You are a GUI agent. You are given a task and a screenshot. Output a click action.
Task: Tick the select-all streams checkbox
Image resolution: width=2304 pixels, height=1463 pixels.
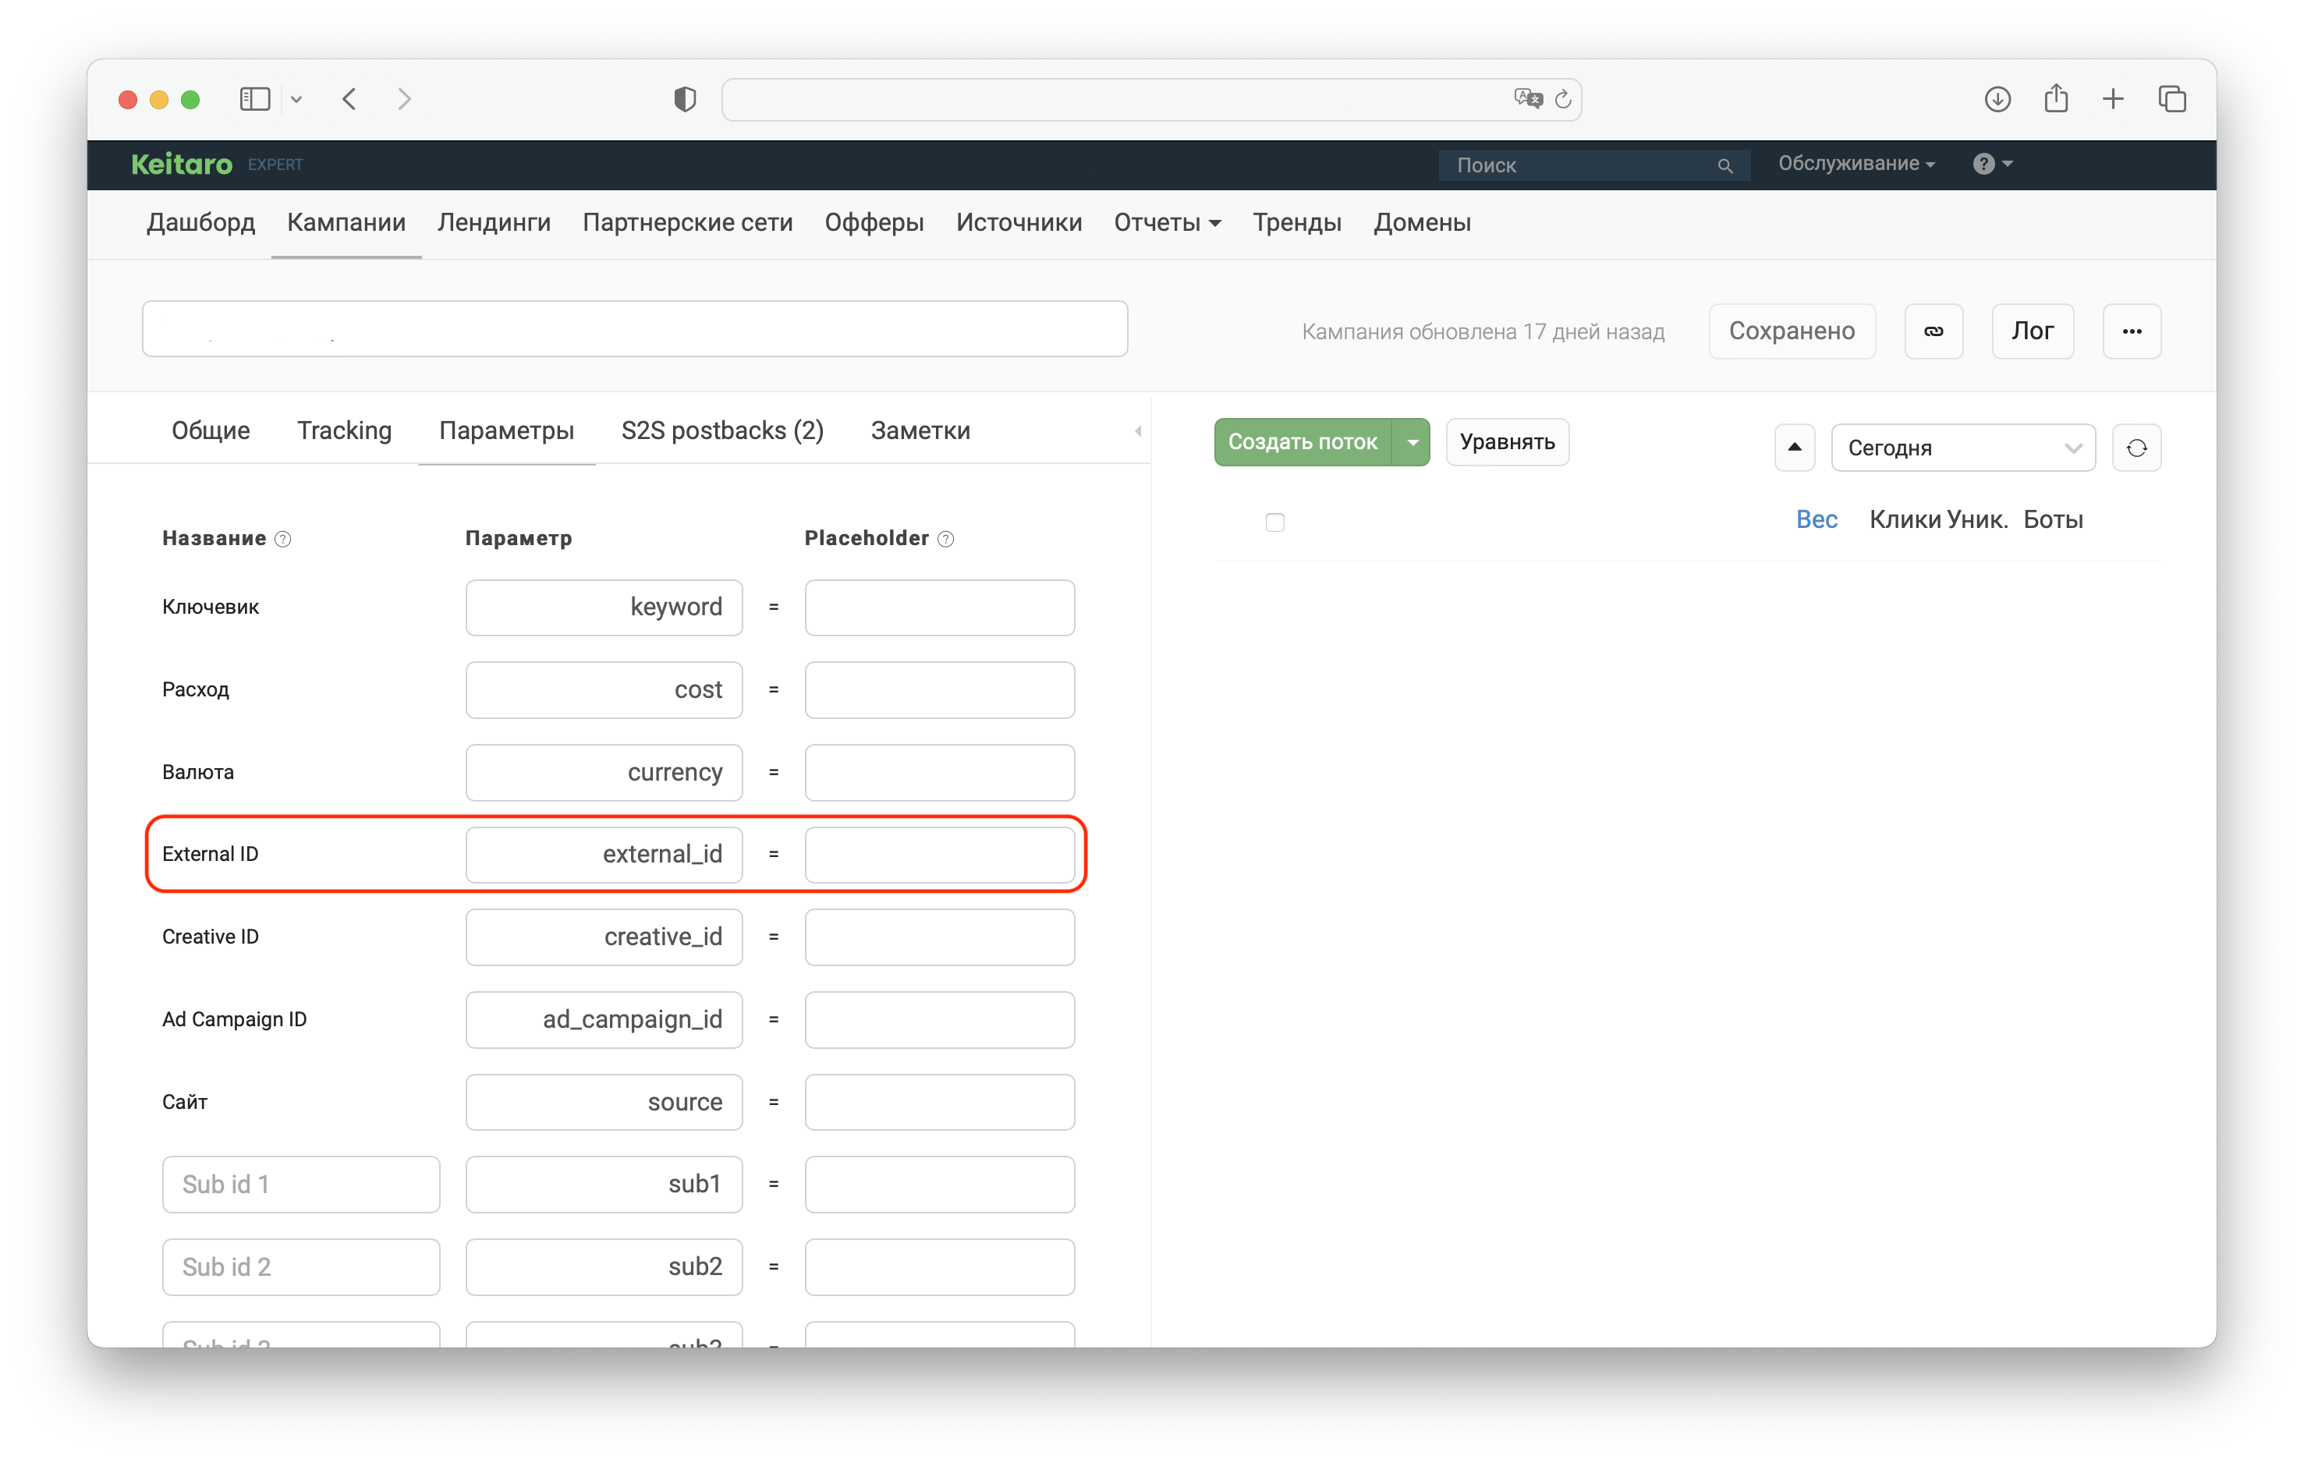1274,522
